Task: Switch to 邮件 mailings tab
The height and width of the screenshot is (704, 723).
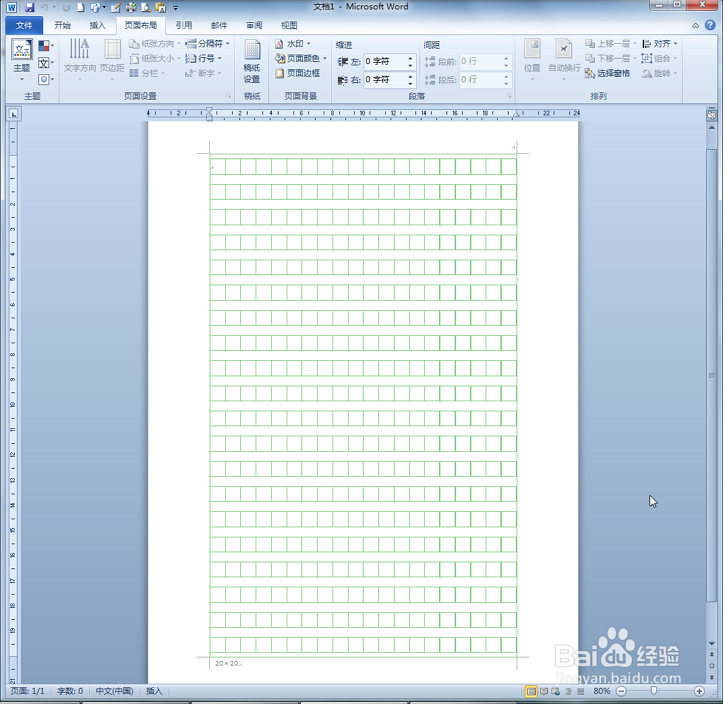Action: pos(219,25)
